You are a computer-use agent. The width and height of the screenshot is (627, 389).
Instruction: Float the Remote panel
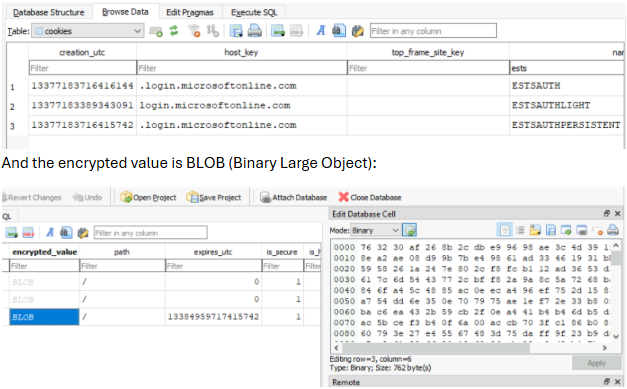pyautogui.click(x=607, y=381)
